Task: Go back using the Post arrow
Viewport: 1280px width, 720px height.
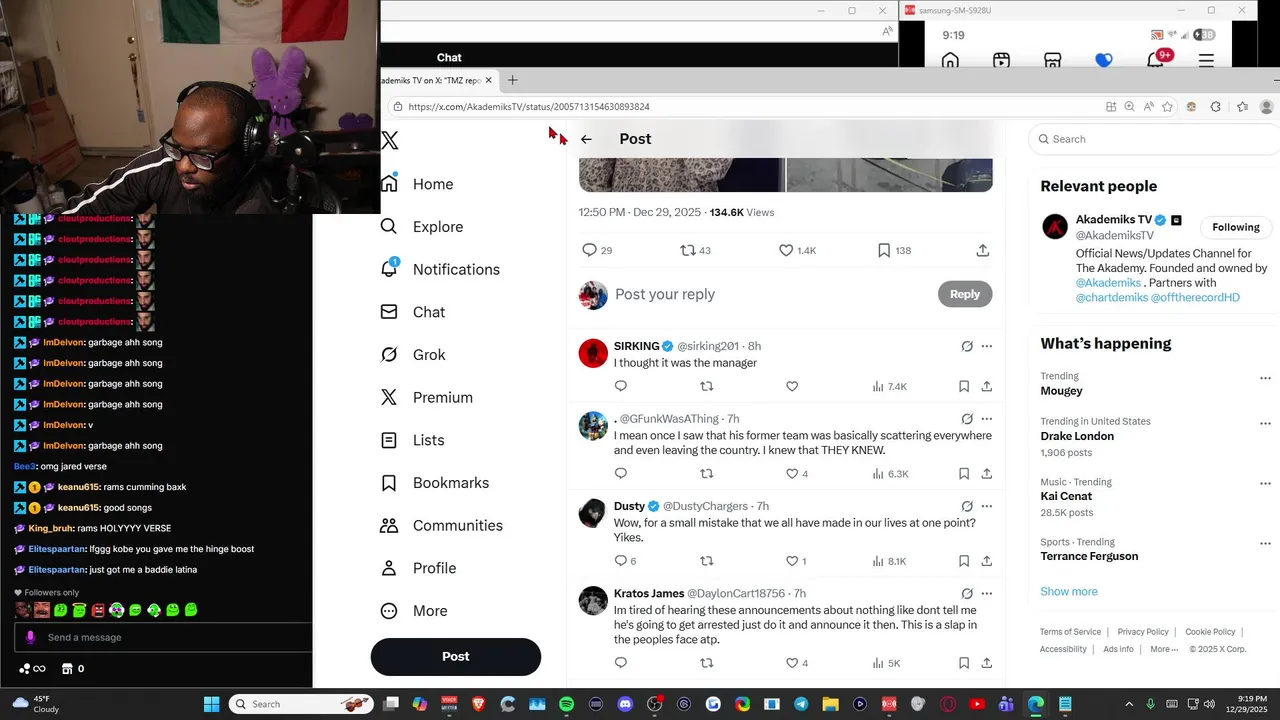Action: (586, 139)
